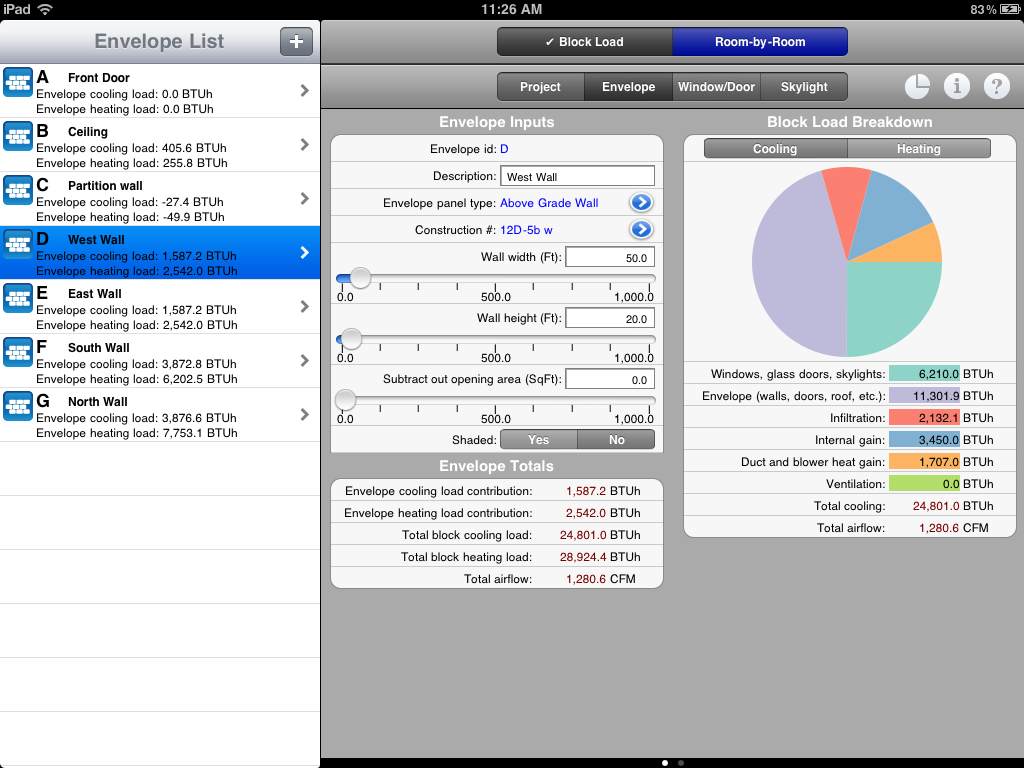The height and width of the screenshot is (768, 1024).
Task: Show Heating breakdown in chart
Action: point(918,149)
